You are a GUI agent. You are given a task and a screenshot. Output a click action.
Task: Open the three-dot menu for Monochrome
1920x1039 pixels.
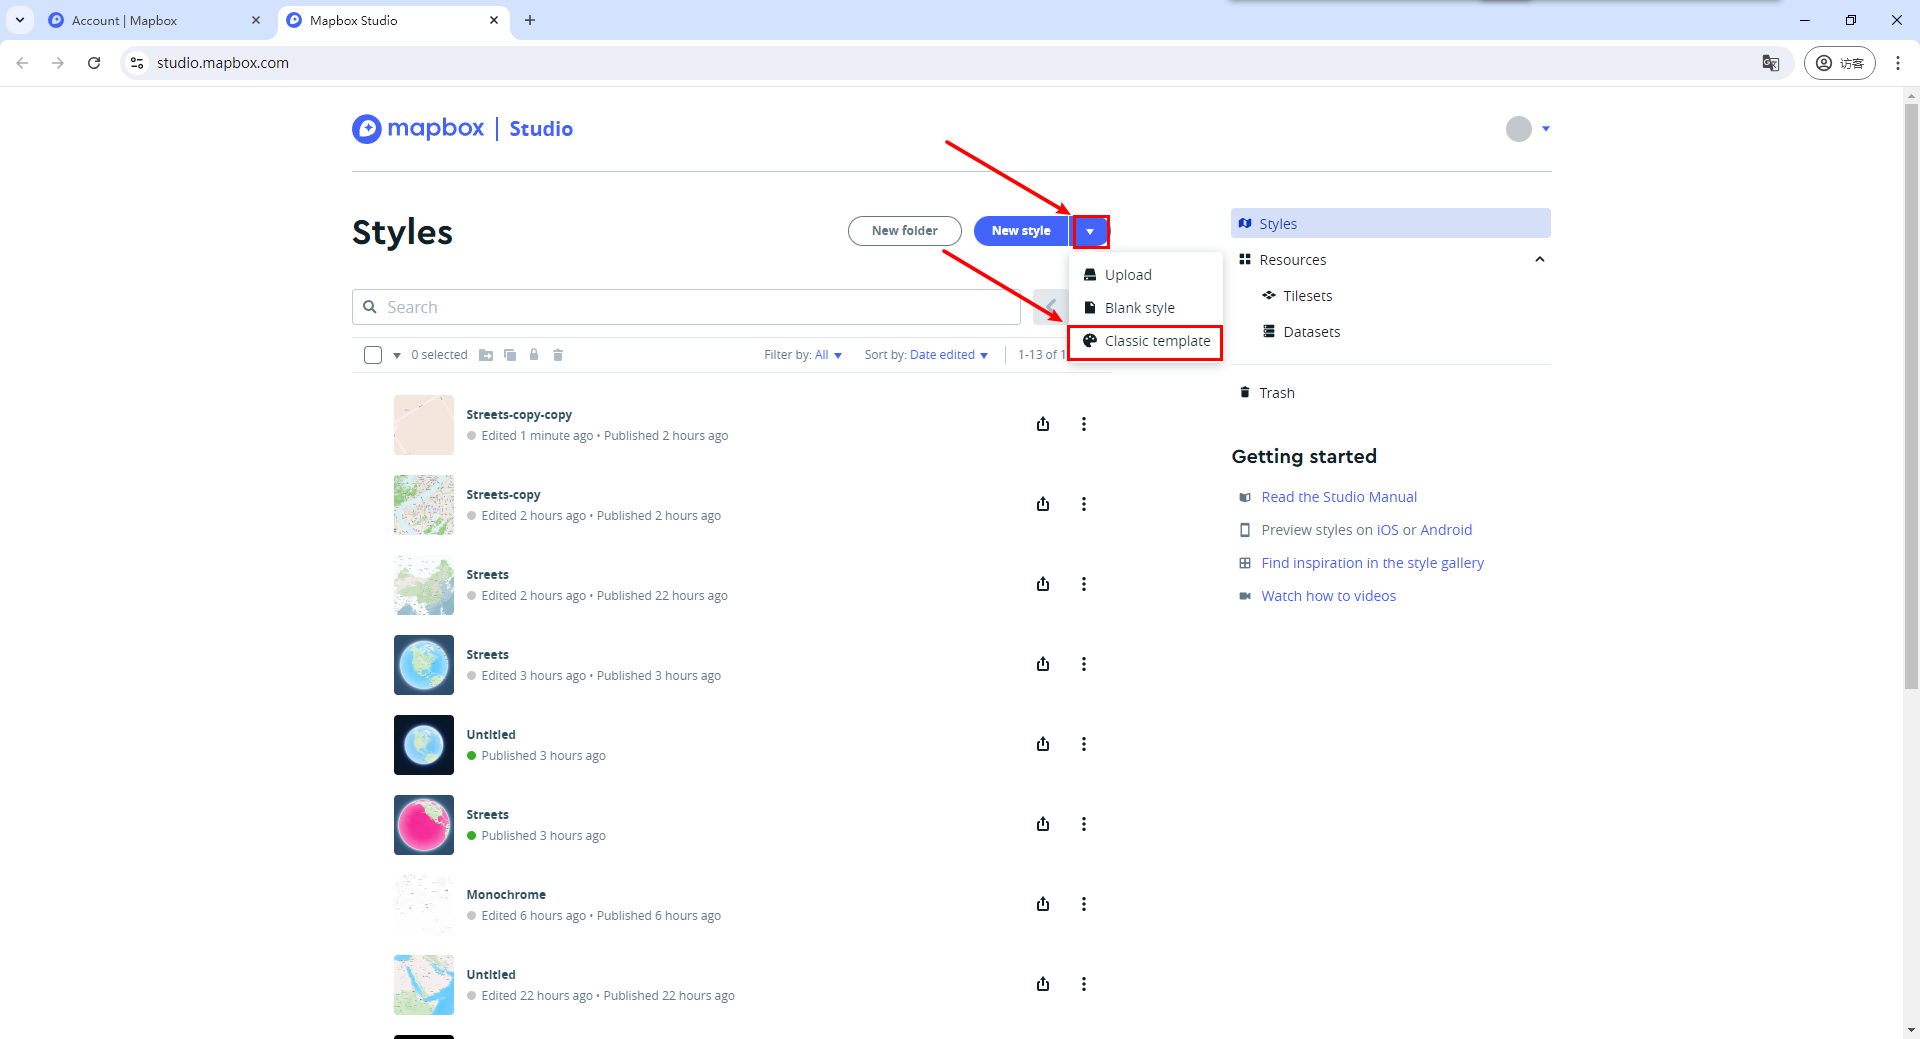coord(1083,904)
